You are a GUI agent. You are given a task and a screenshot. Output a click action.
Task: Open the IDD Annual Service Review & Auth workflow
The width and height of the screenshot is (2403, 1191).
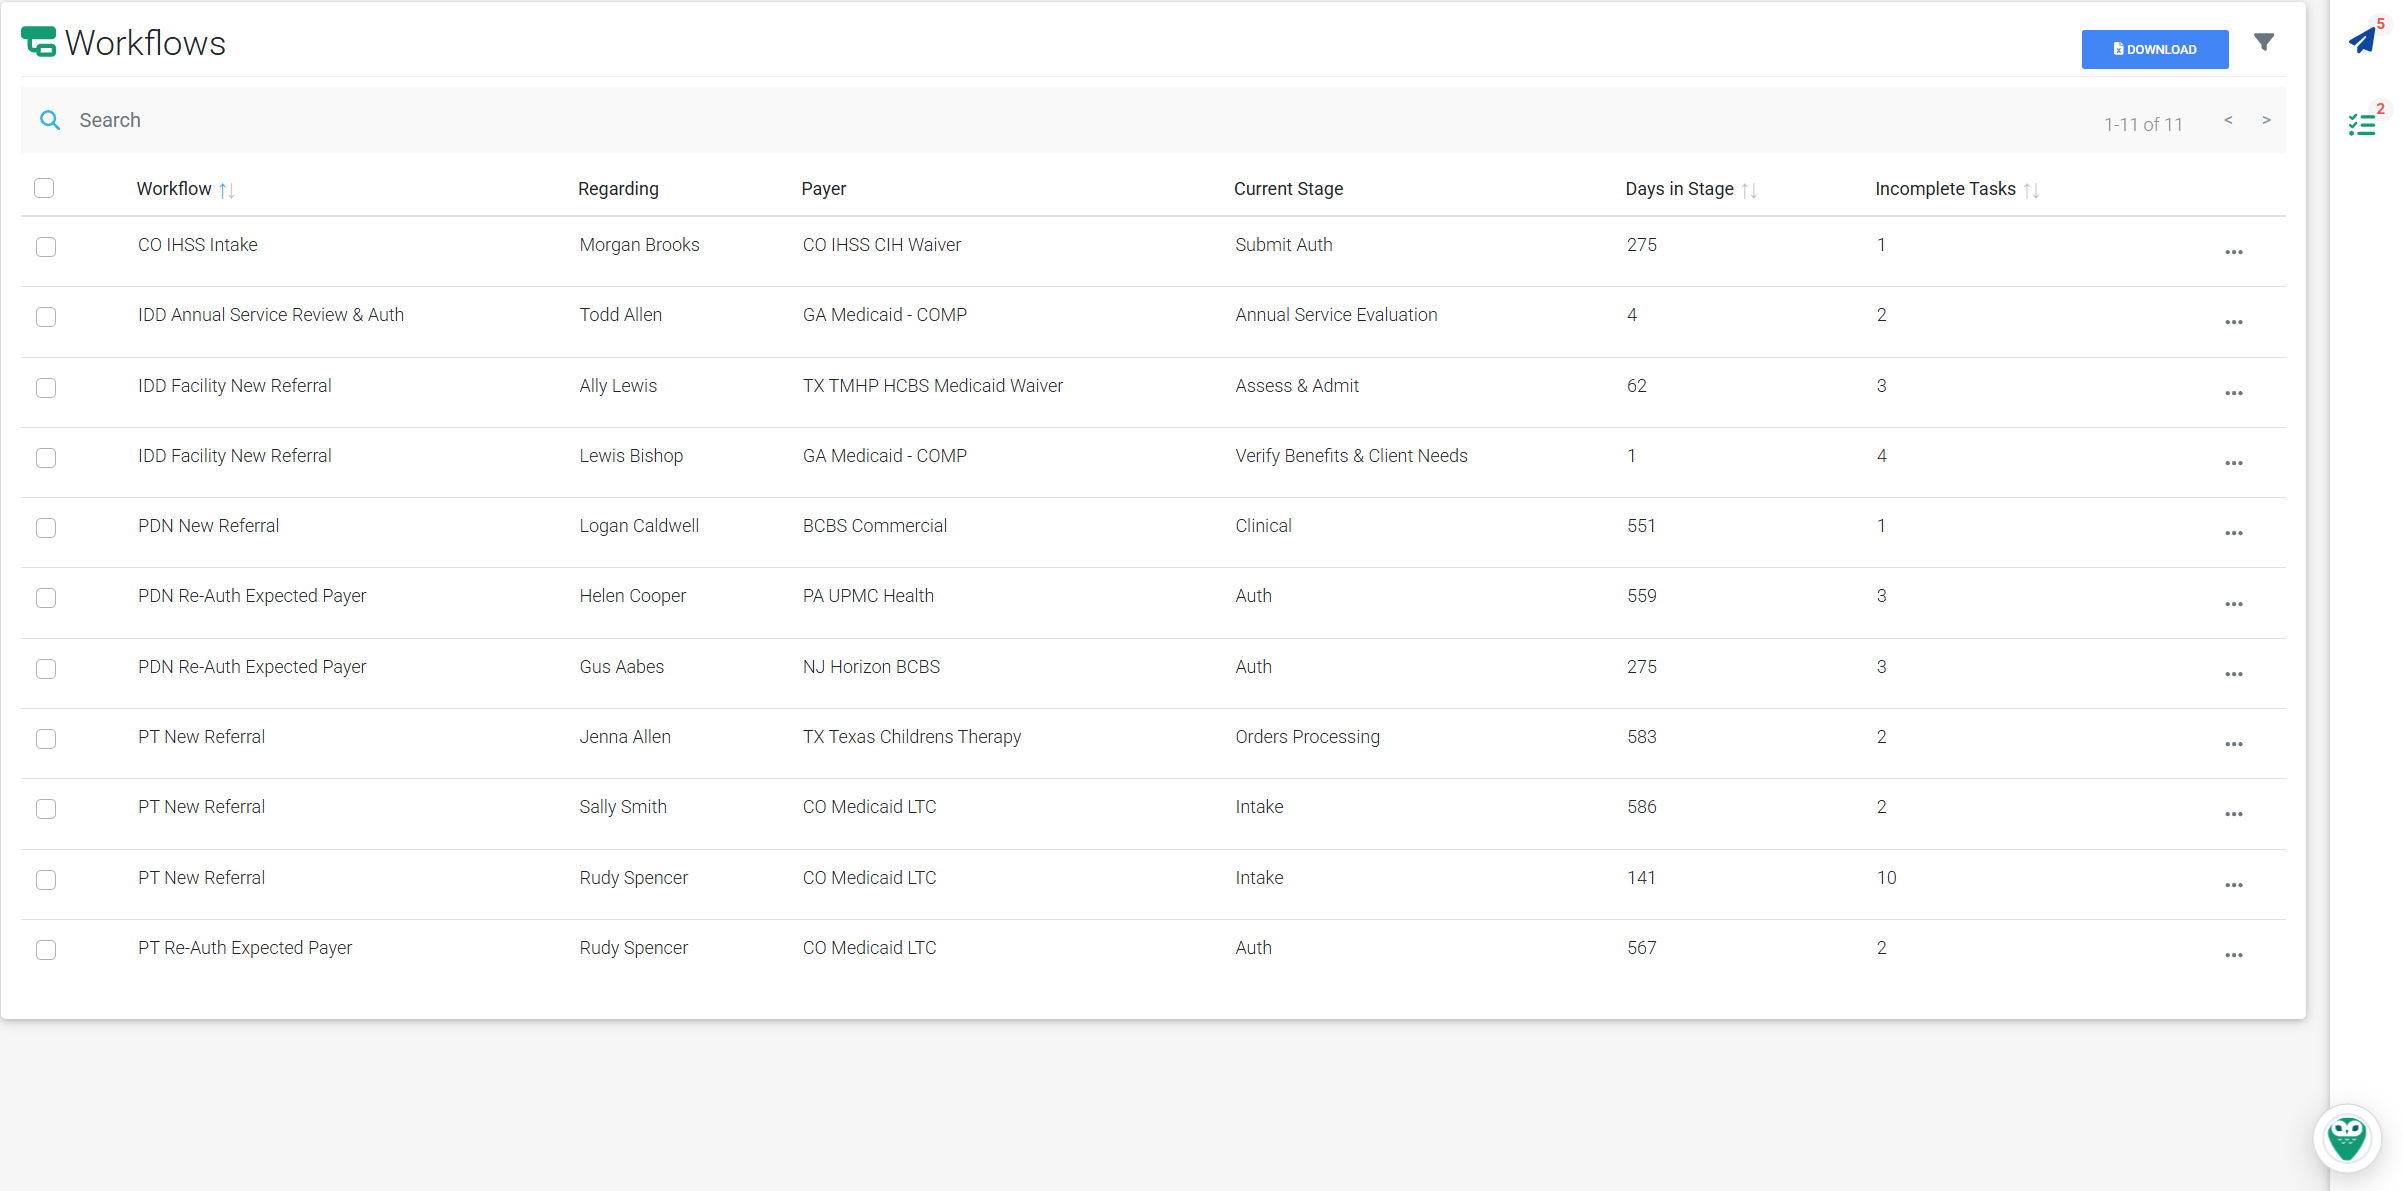click(x=271, y=315)
